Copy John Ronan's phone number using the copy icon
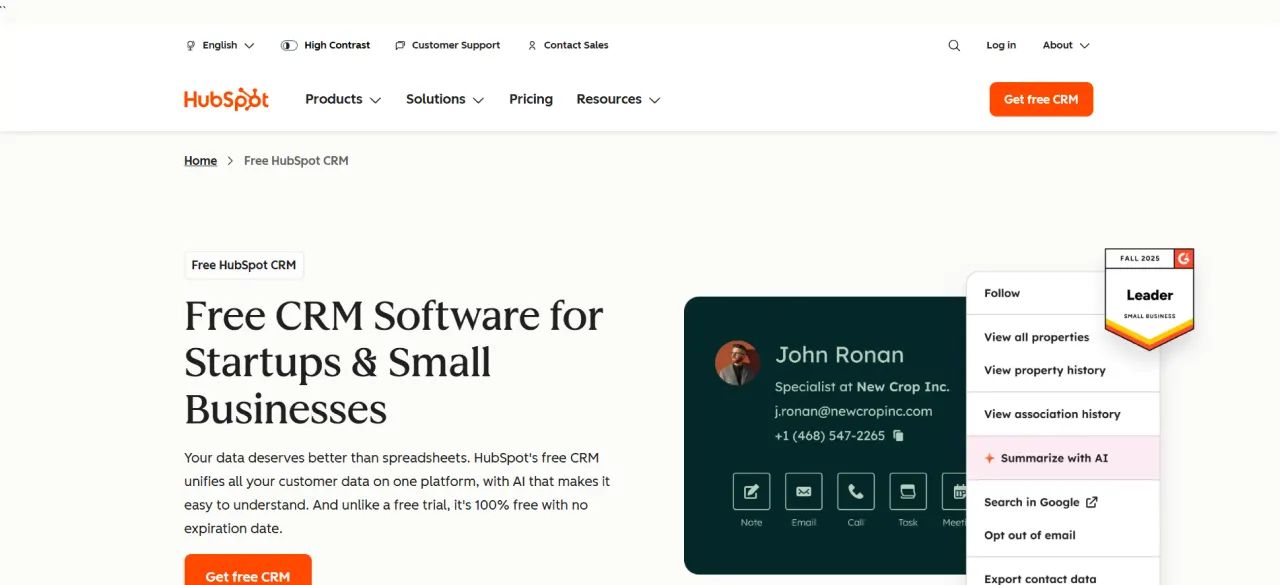 tap(897, 436)
